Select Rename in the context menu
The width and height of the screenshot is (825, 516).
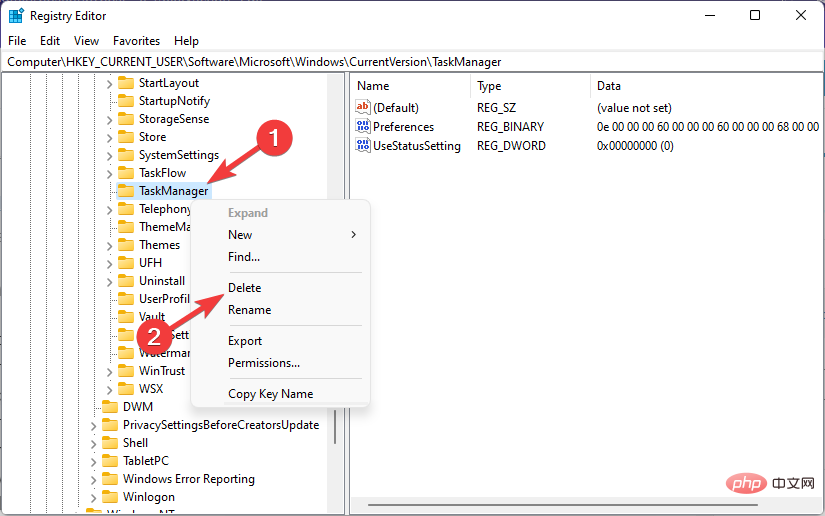click(x=281, y=310)
